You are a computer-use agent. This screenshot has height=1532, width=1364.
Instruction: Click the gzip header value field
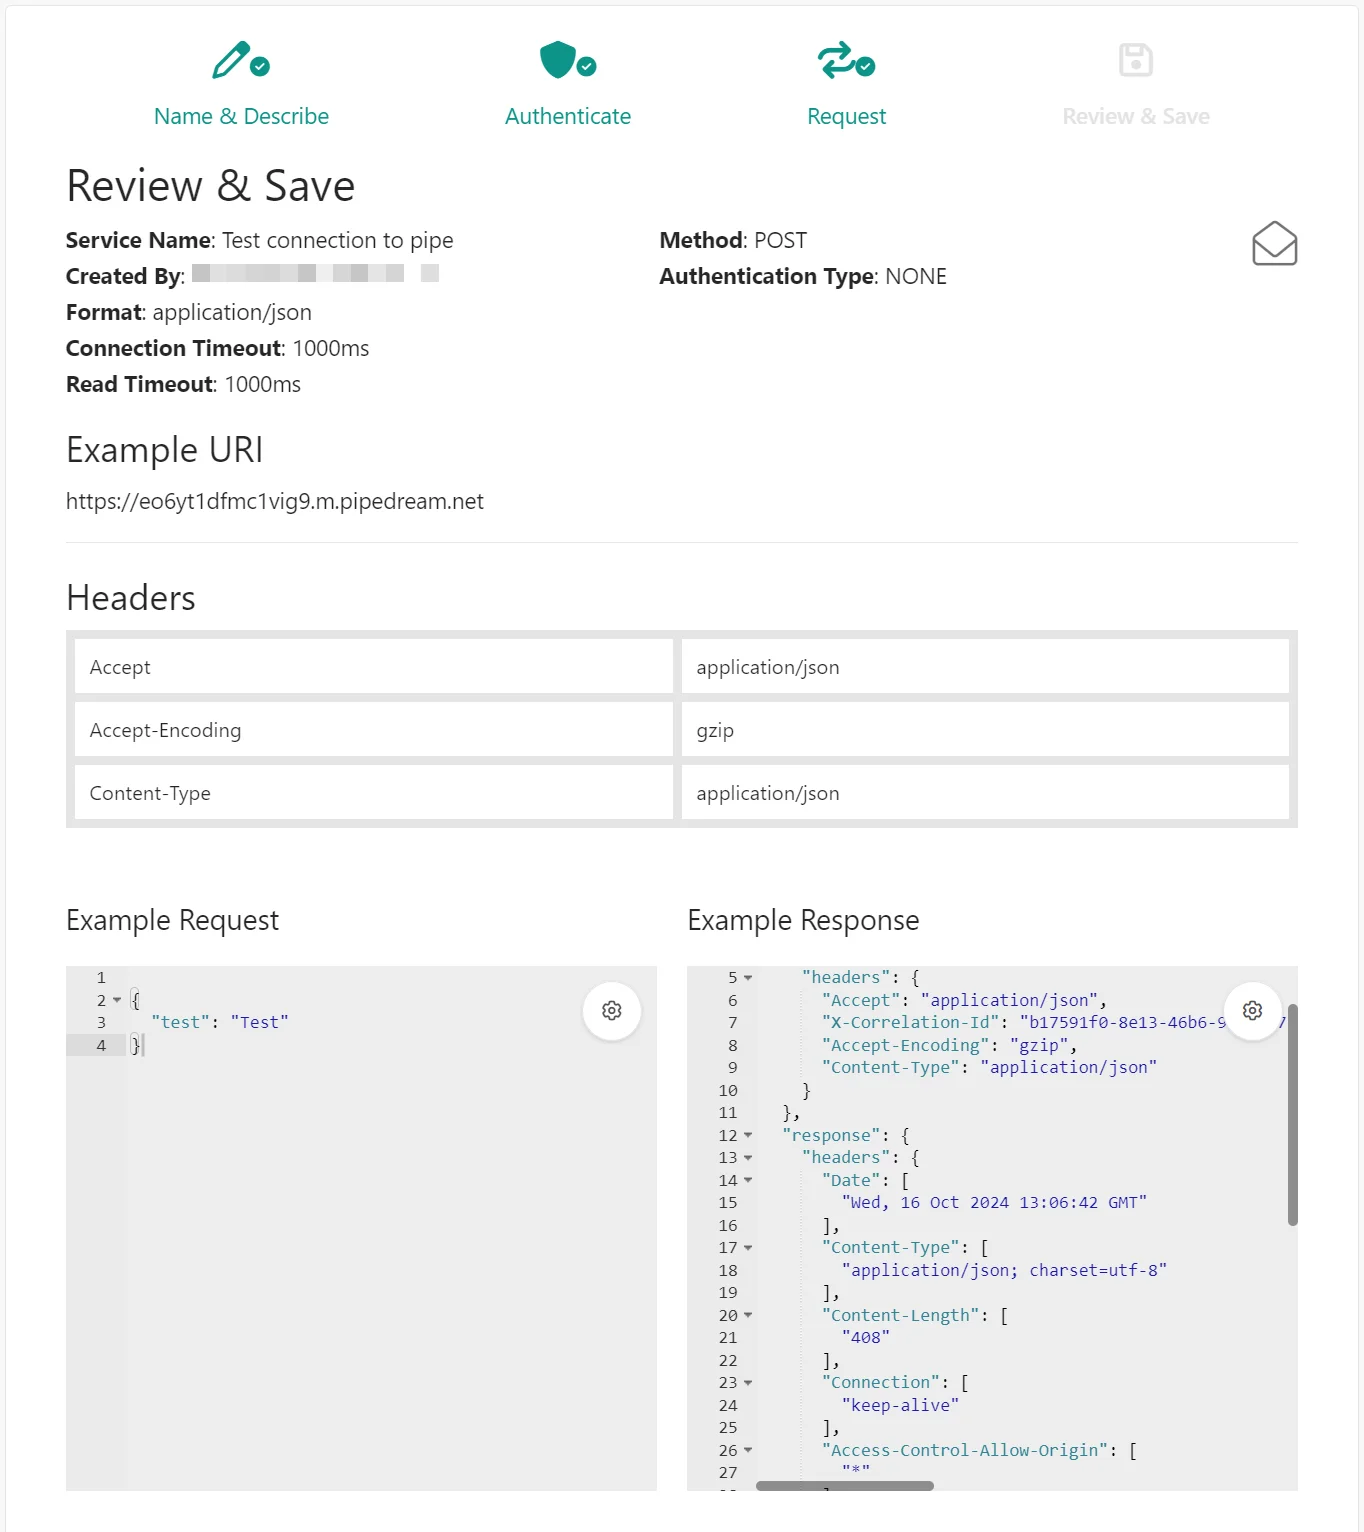(x=985, y=729)
